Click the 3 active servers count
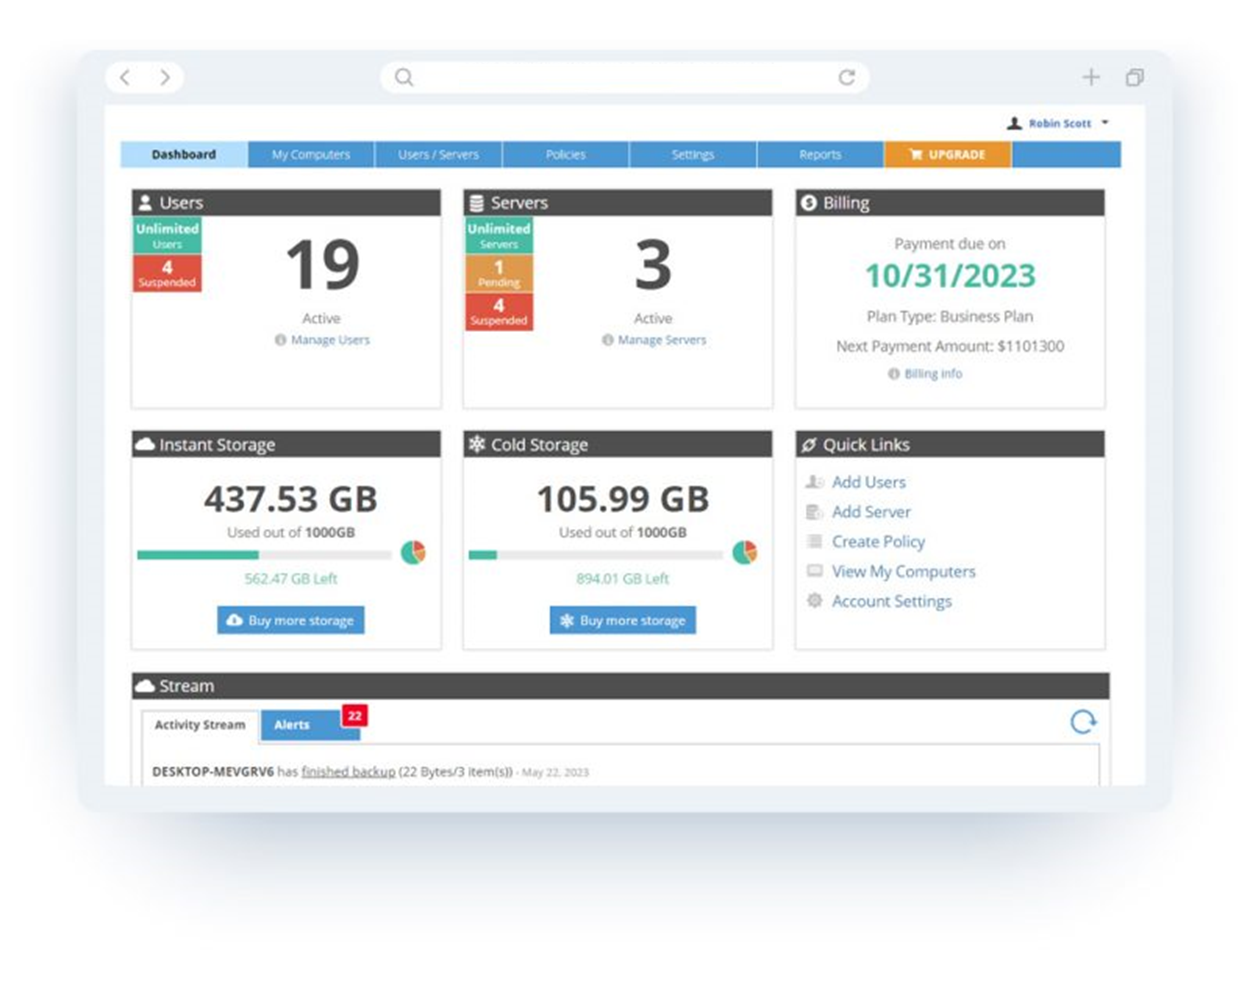The image size is (1250, 992). click(x=653, y=265)
